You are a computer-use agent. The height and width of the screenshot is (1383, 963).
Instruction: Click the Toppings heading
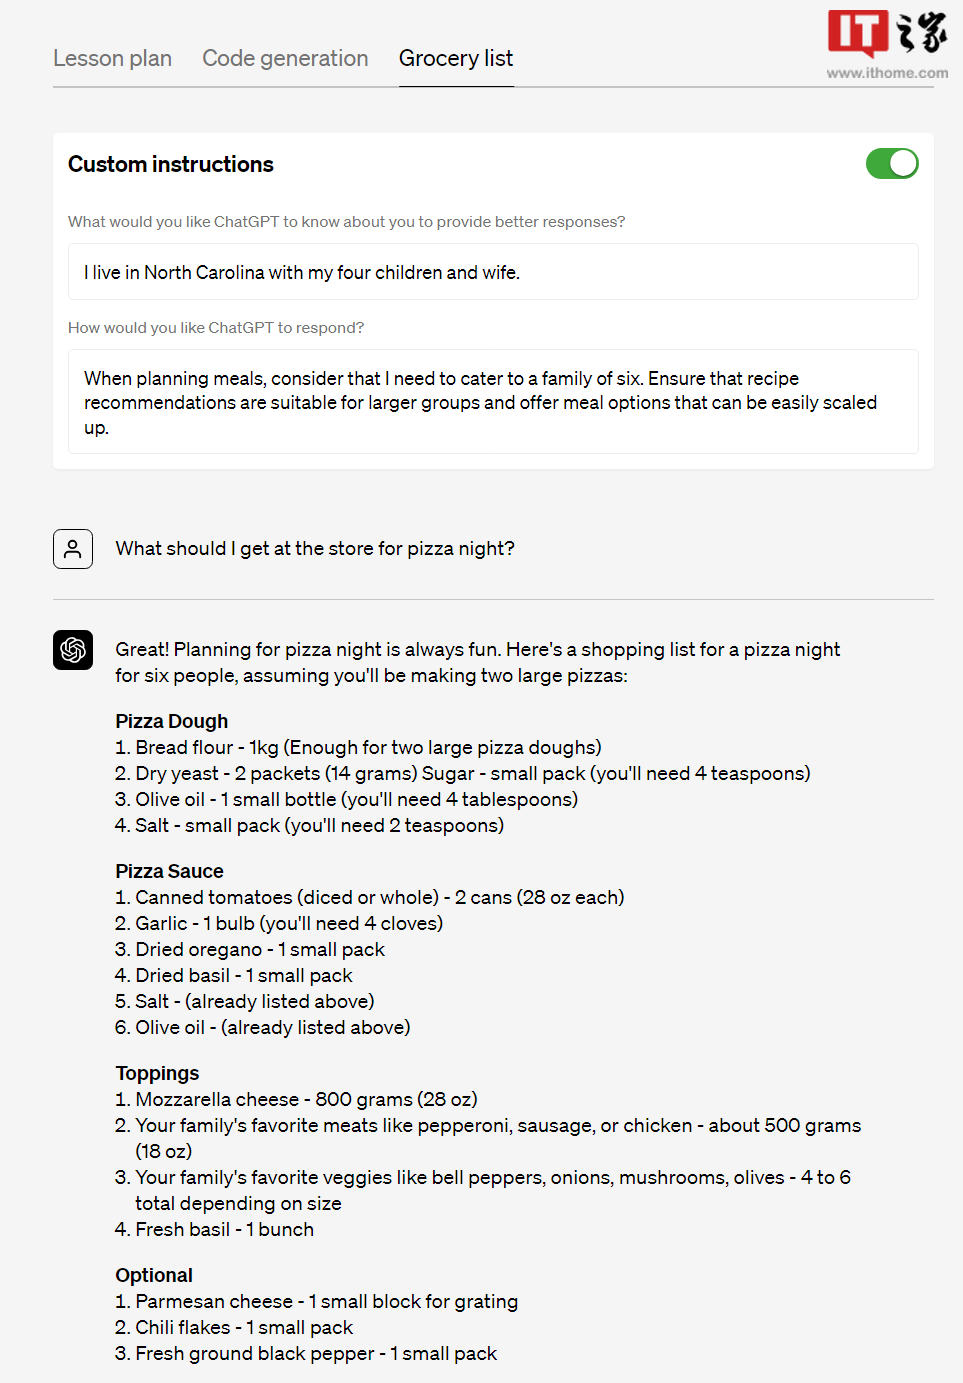click(157, 1073)
